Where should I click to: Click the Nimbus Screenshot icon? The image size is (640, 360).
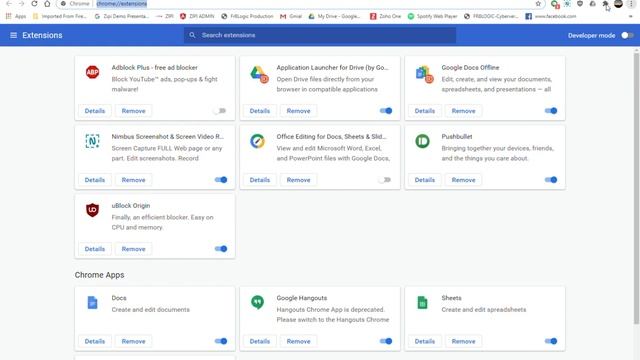(92, 141)
